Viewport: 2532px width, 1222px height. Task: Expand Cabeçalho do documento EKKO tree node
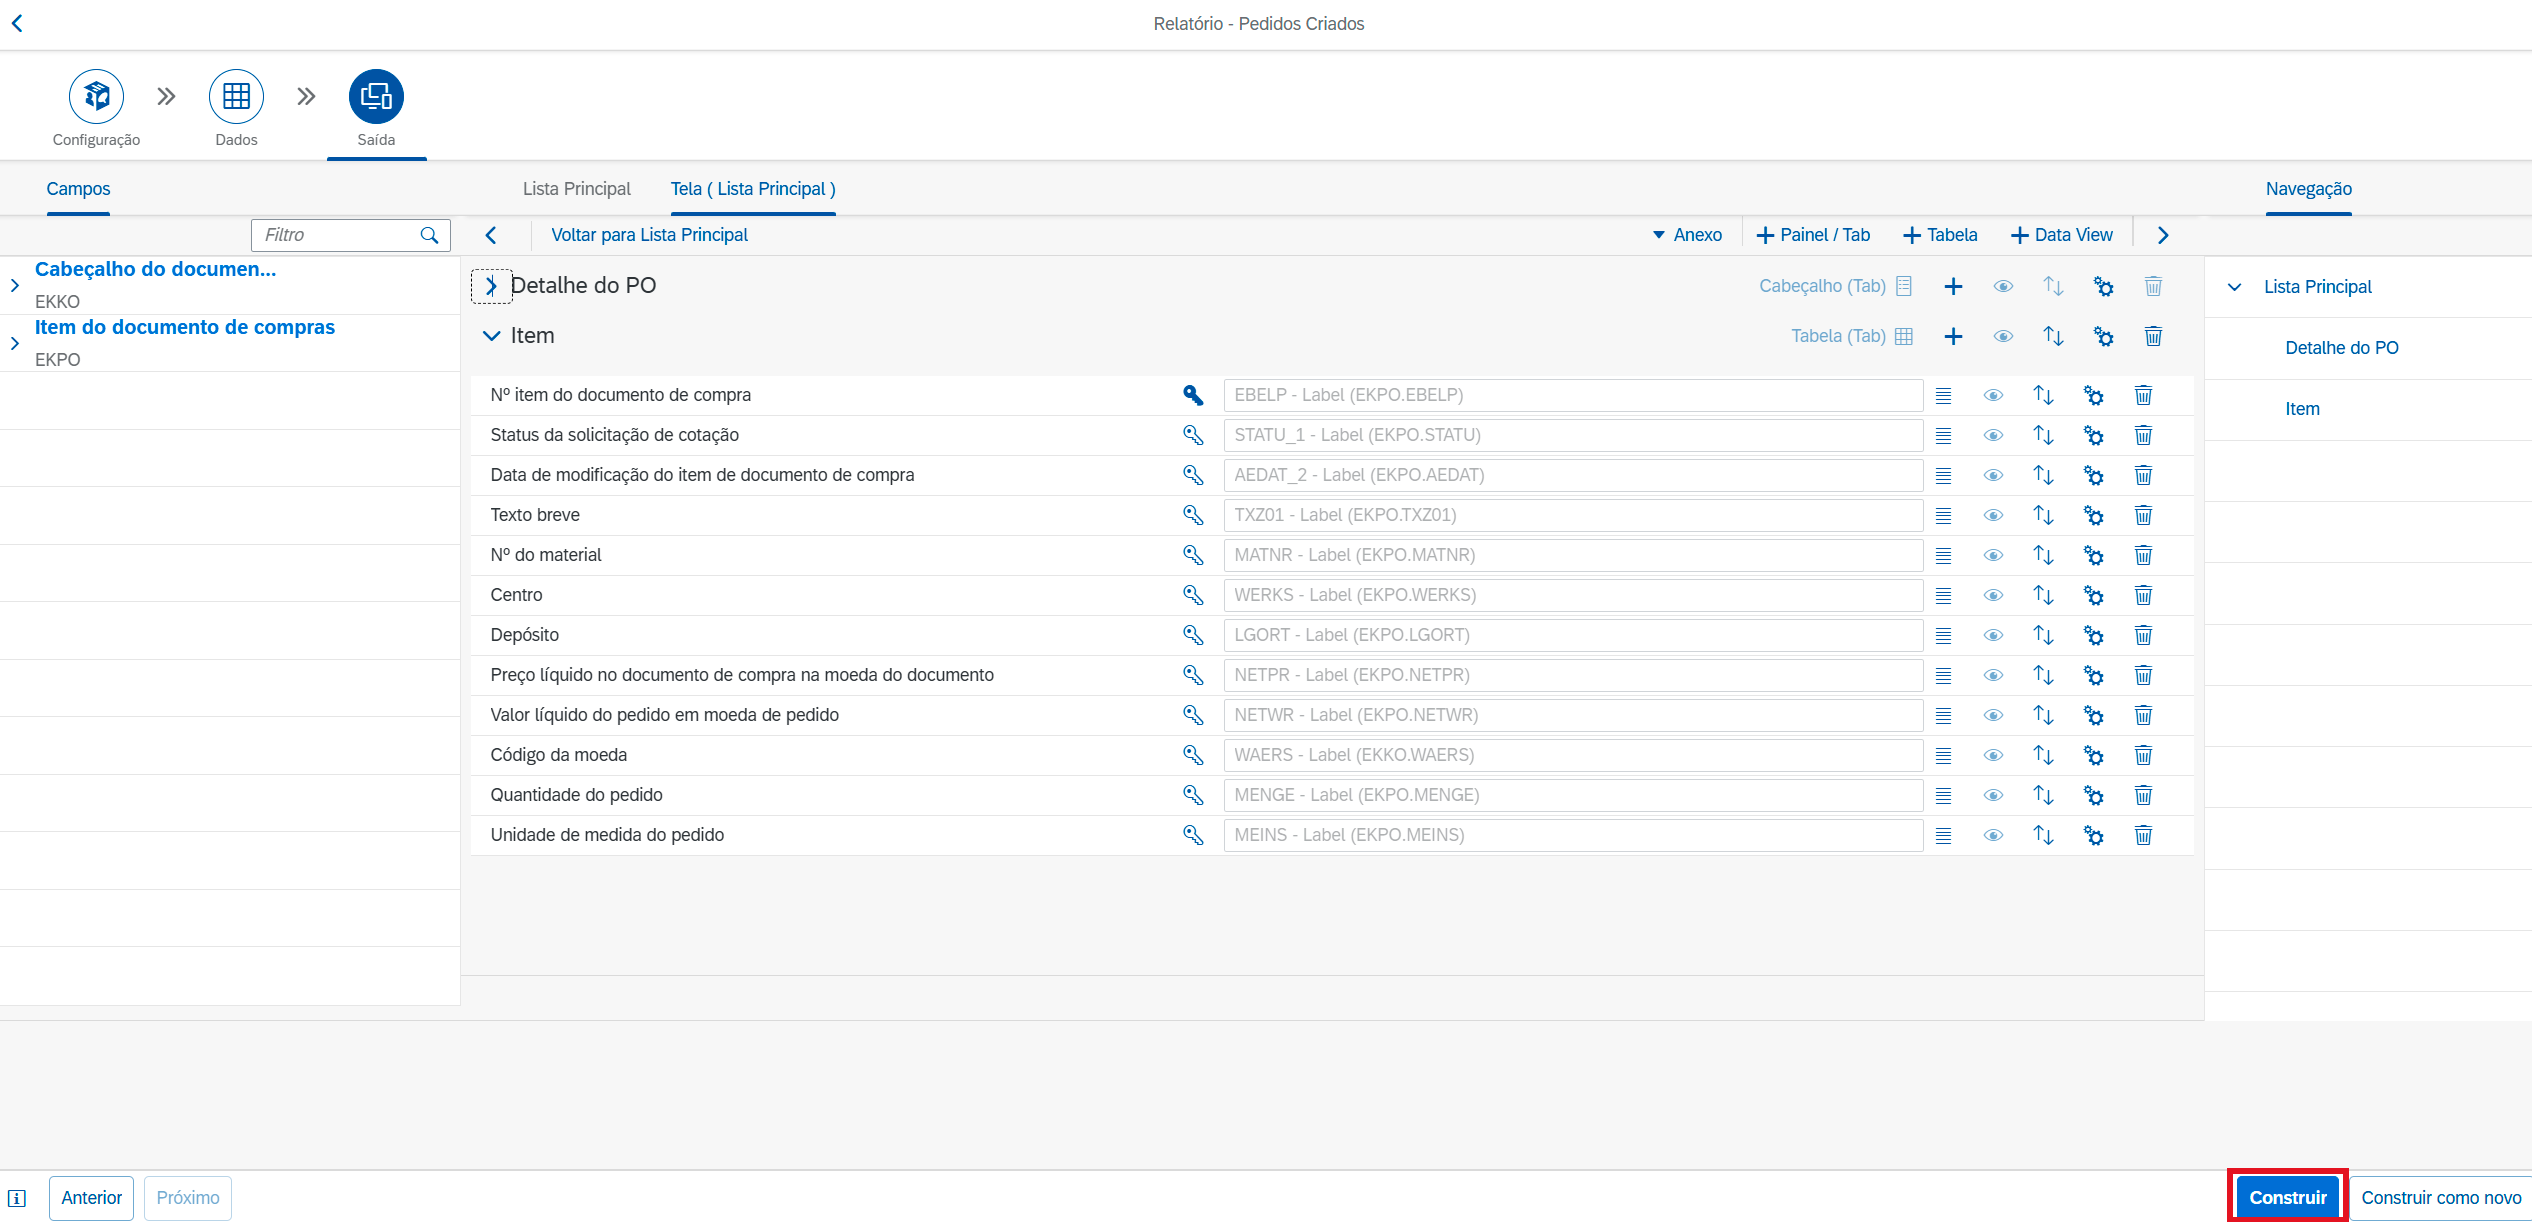(x=15, y=285)
